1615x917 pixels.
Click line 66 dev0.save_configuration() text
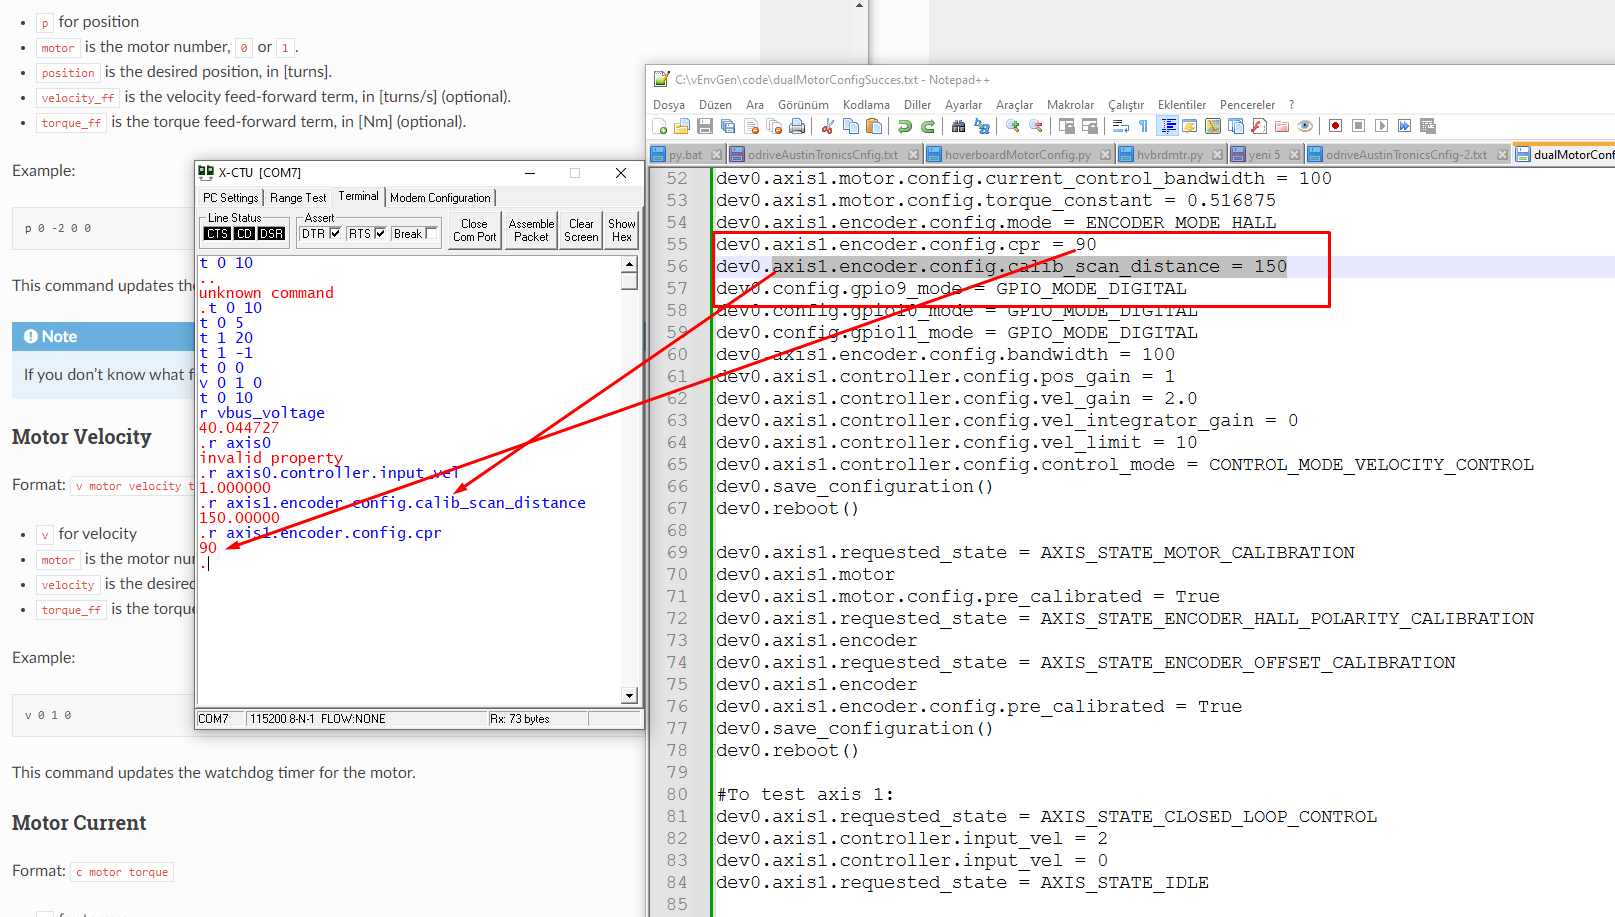pyautogui.click(x=854, y=486)
